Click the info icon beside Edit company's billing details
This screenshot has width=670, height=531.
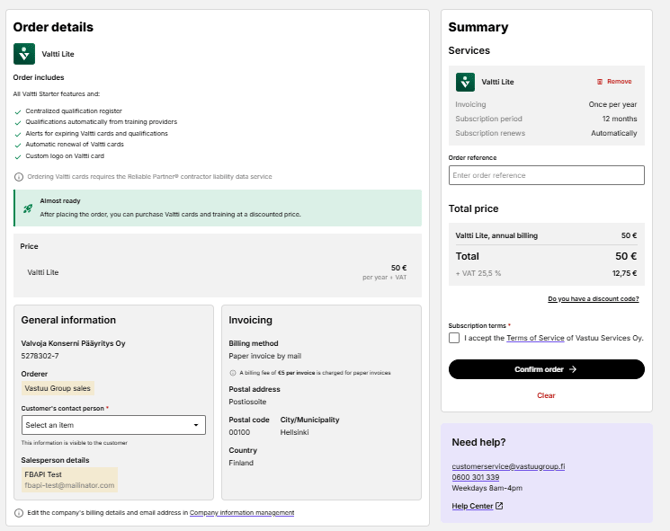(x=19, y=513)
